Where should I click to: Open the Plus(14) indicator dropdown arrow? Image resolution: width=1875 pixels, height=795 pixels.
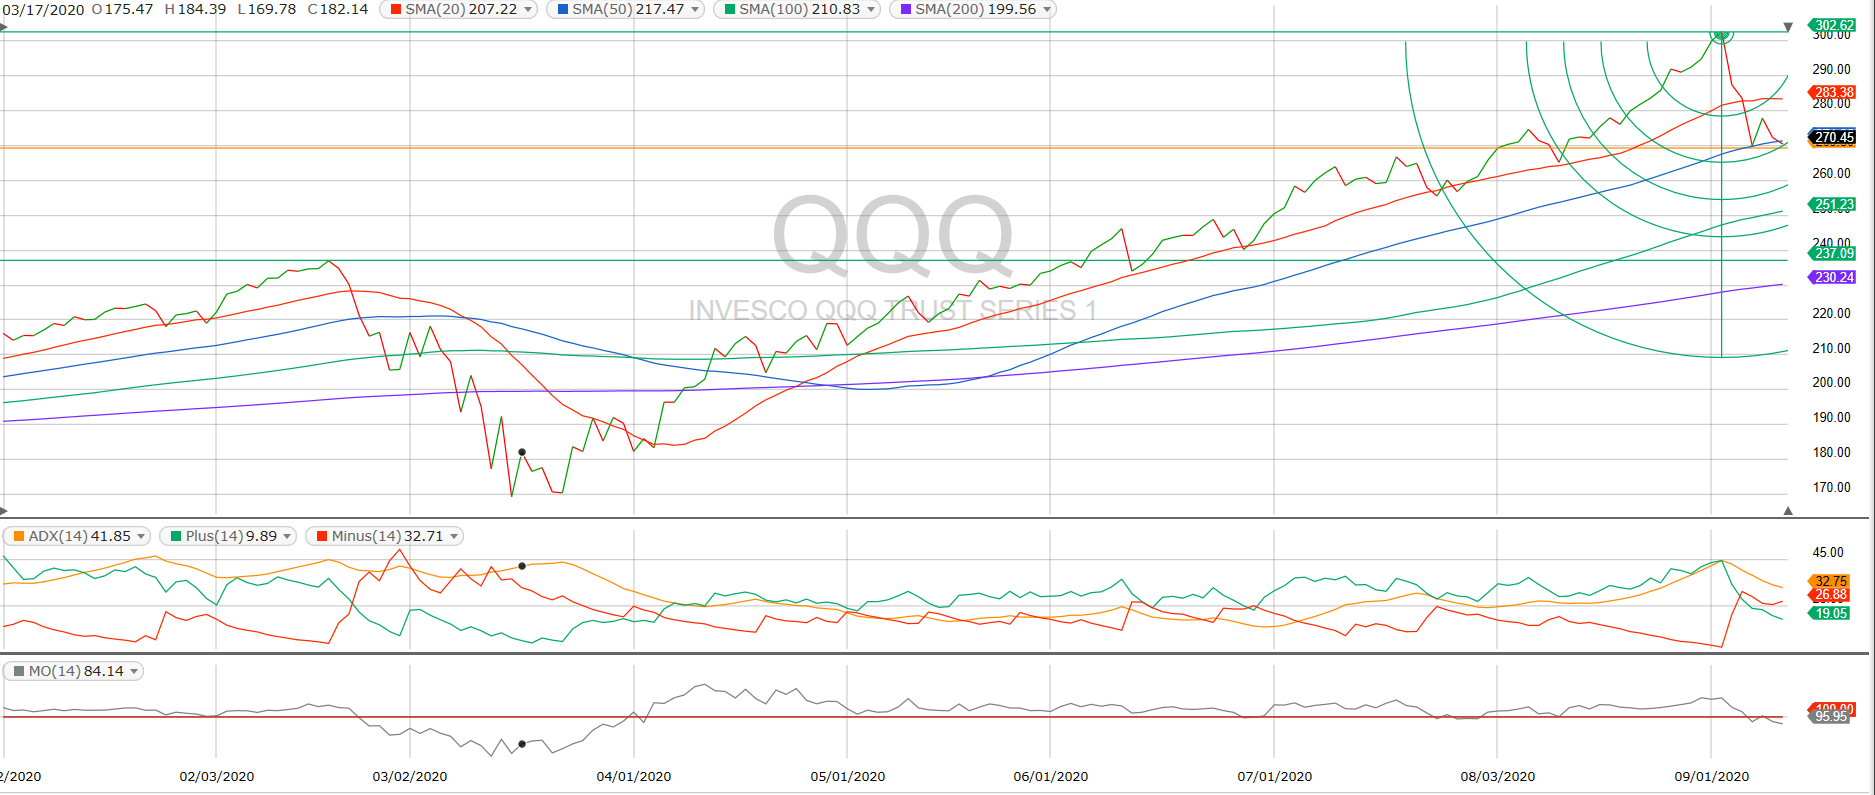tap(287, 536)
